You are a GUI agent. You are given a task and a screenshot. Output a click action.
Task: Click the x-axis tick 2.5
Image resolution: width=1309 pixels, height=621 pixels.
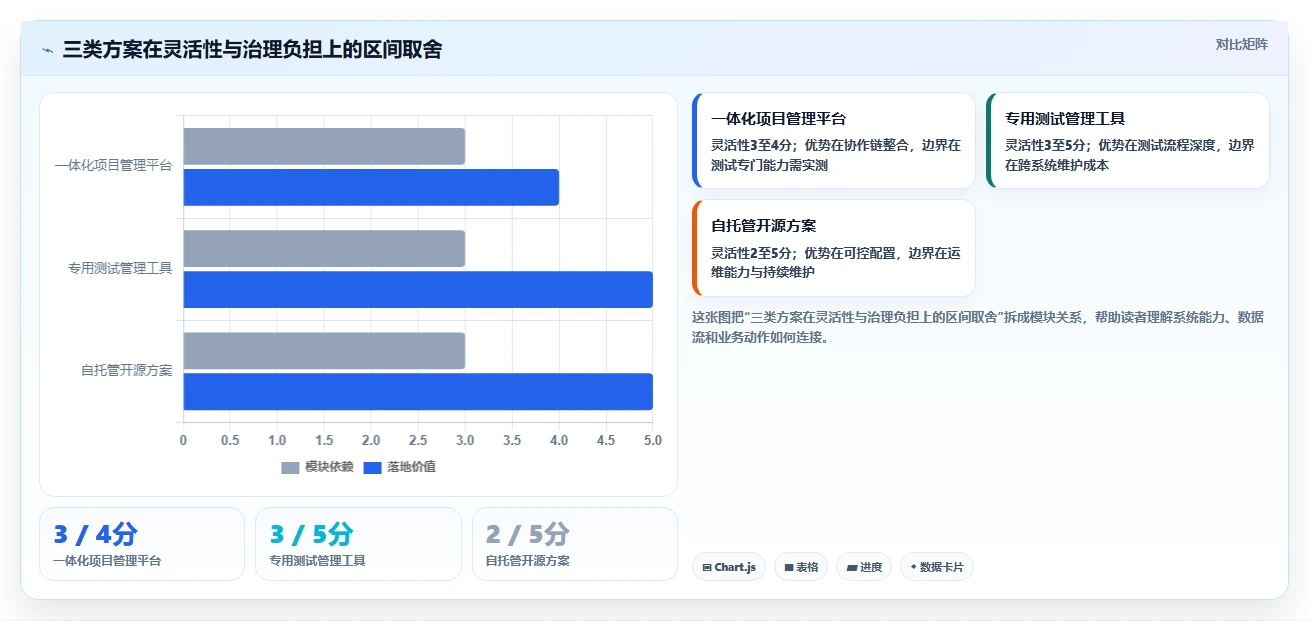(x=418, y=440)
